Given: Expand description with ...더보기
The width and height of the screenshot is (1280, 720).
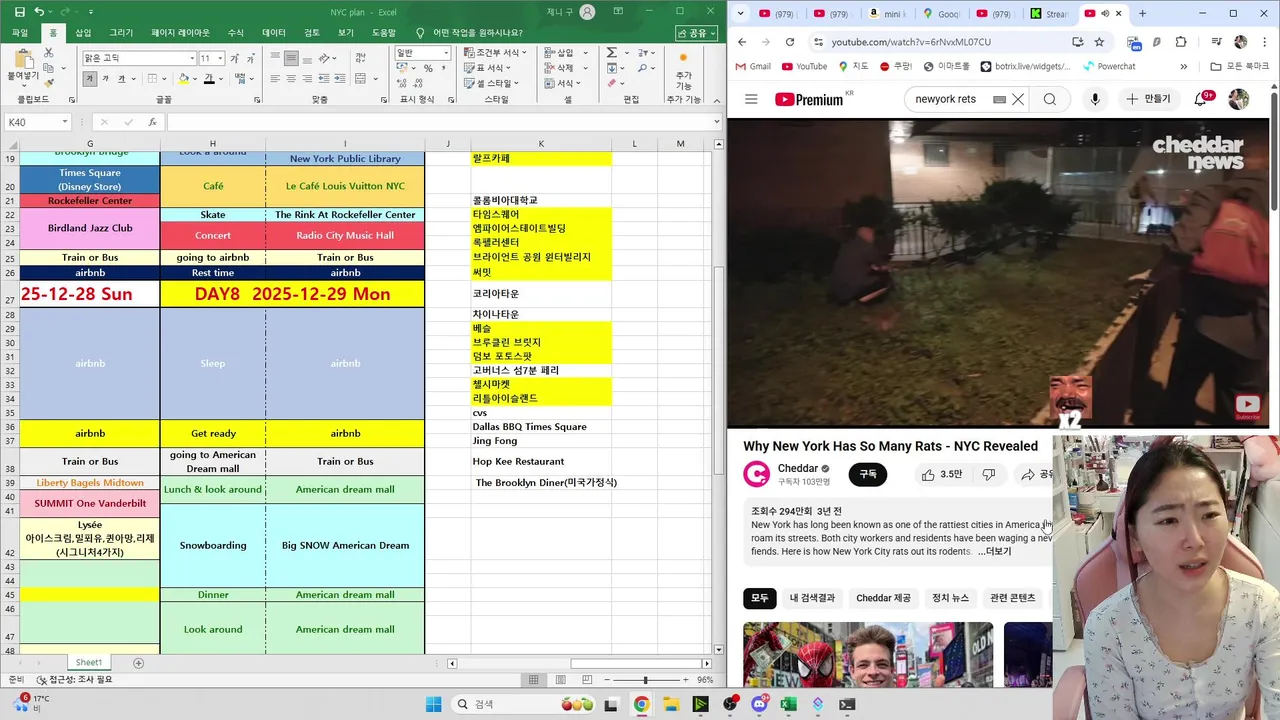Looking at the screenshot, I should (994, 551).
